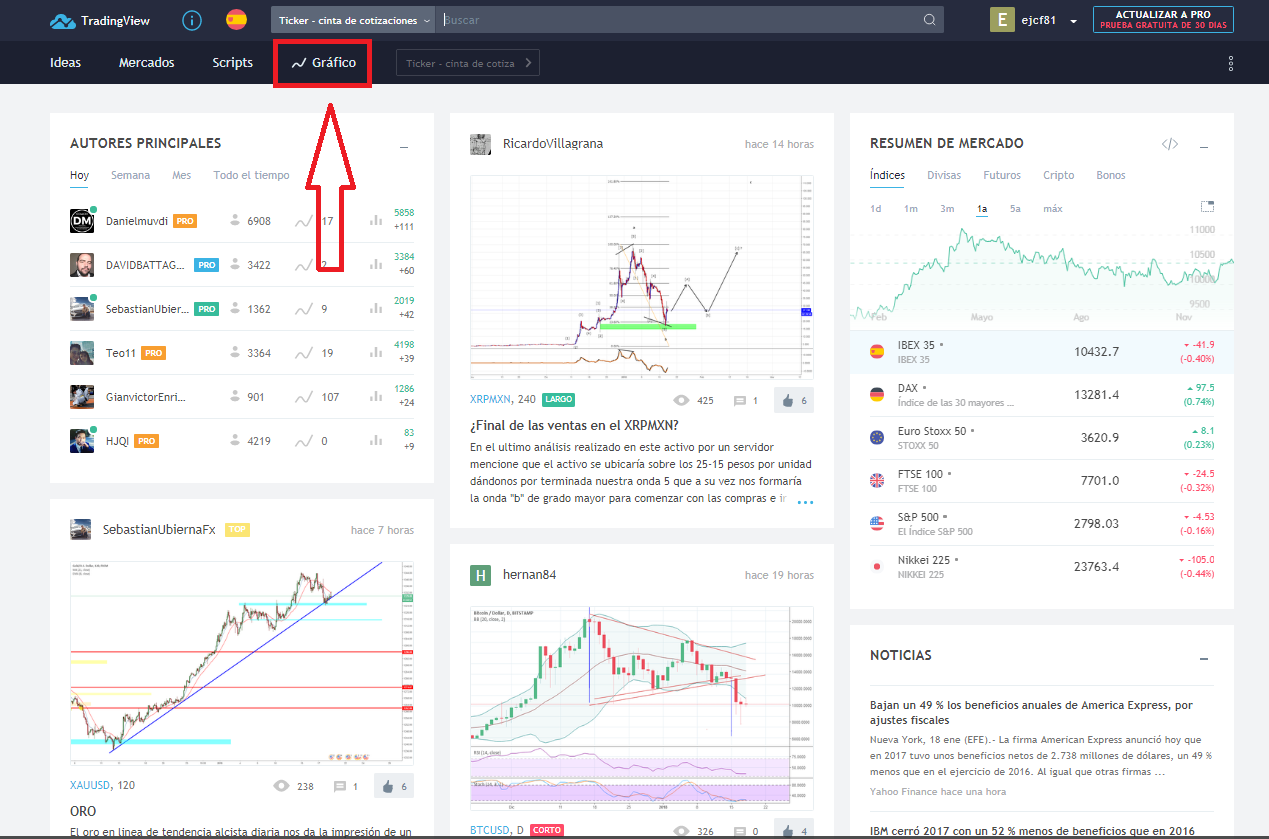Switch to the Divisas tab
1269x839 pixels.
[944, 175]
